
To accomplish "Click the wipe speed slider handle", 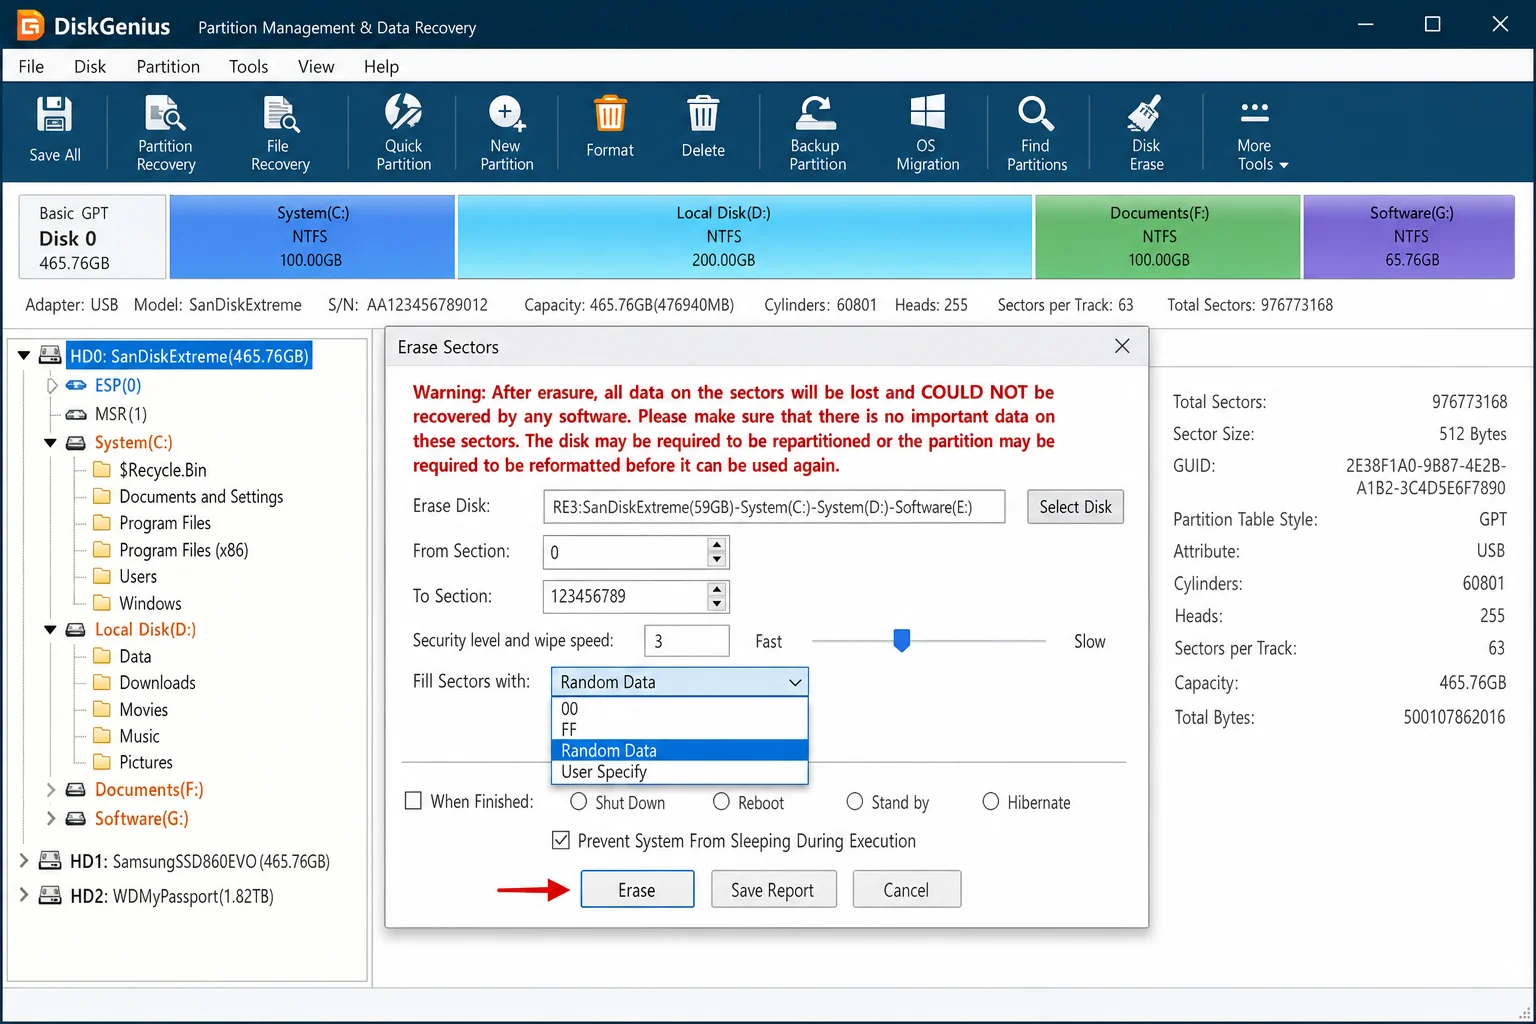I will click(902, 640).
